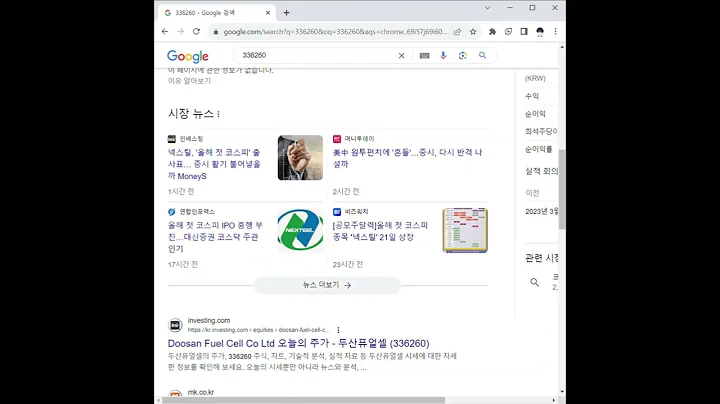Start voice search with microphone icon
Screen dimensions: 720x404
(x=443, y=56)
